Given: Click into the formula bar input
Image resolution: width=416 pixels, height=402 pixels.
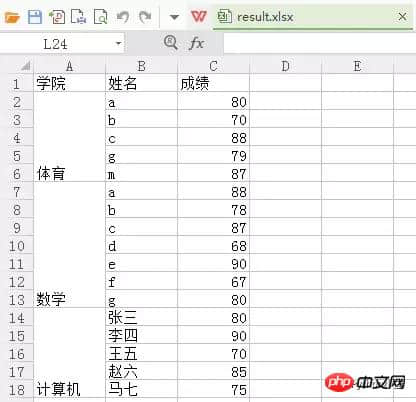Looking at the screenshot, I should click(319, 43).
